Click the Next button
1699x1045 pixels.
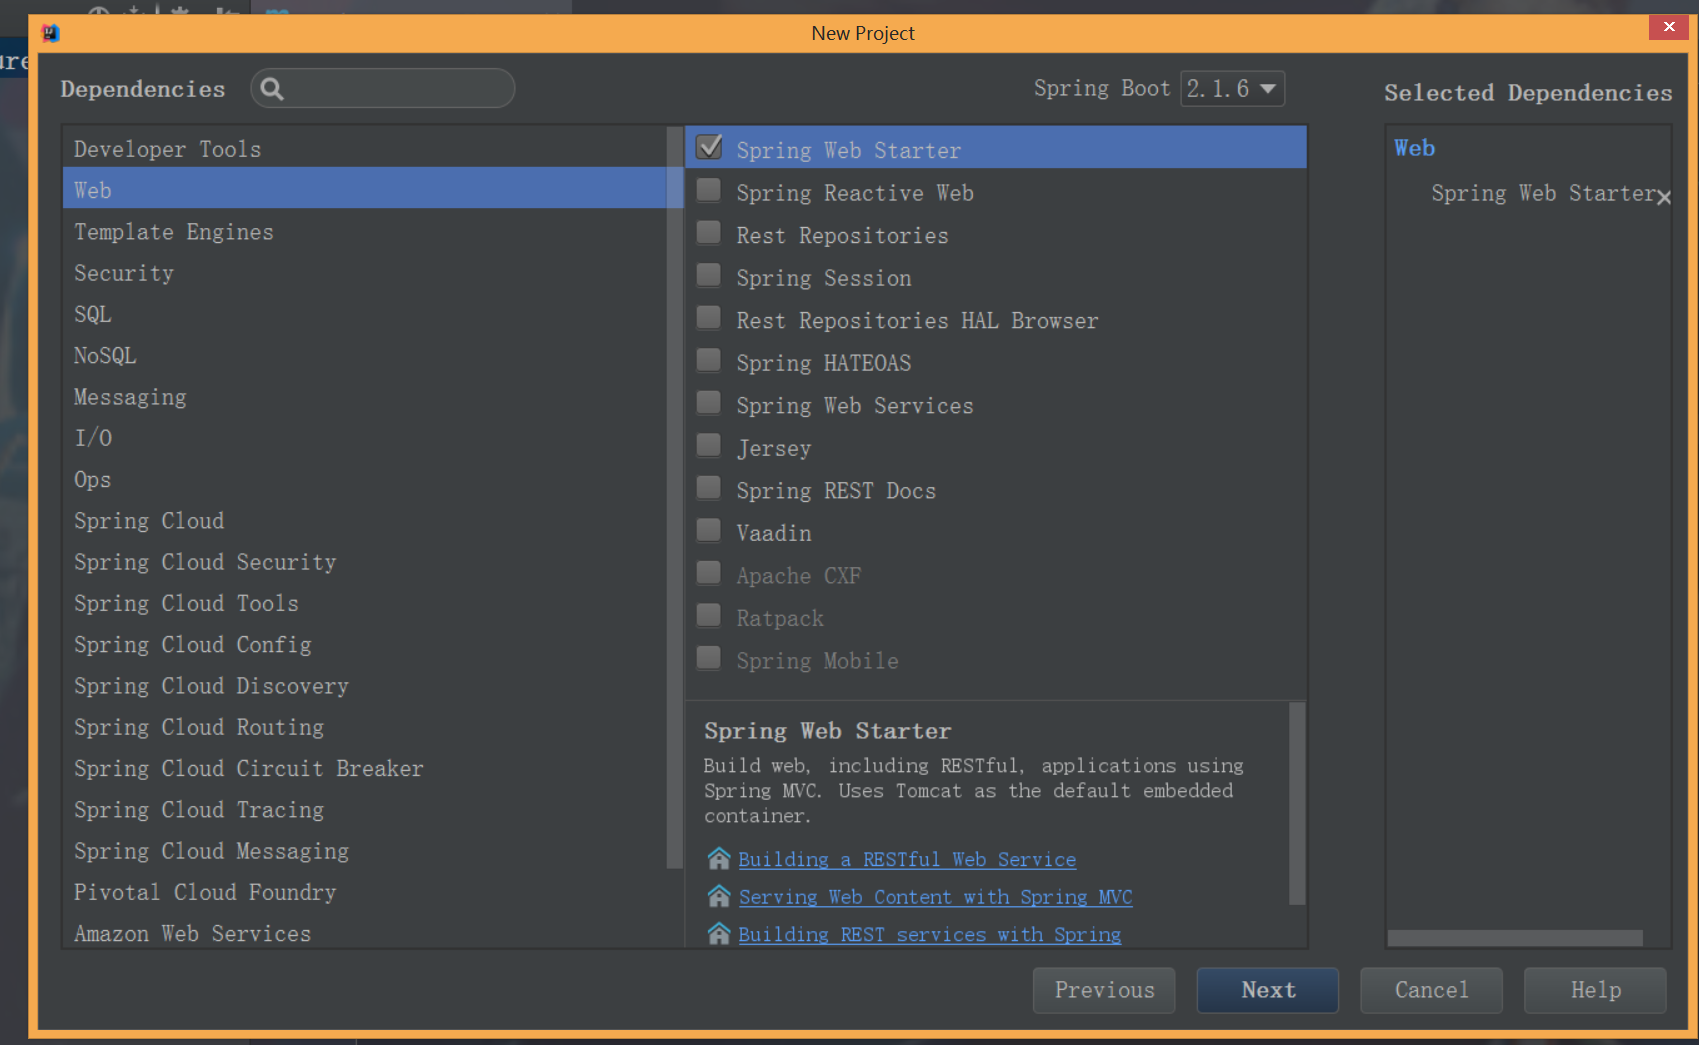pos(1268,990)
